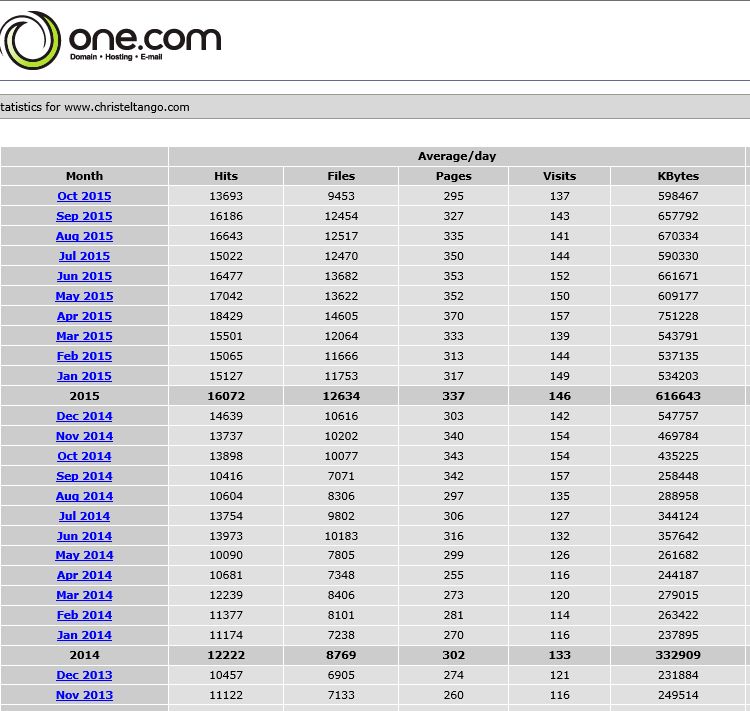The image size is (750, 711).
Task: Click the 2014 KBytes total 332909
Action: 678,655
